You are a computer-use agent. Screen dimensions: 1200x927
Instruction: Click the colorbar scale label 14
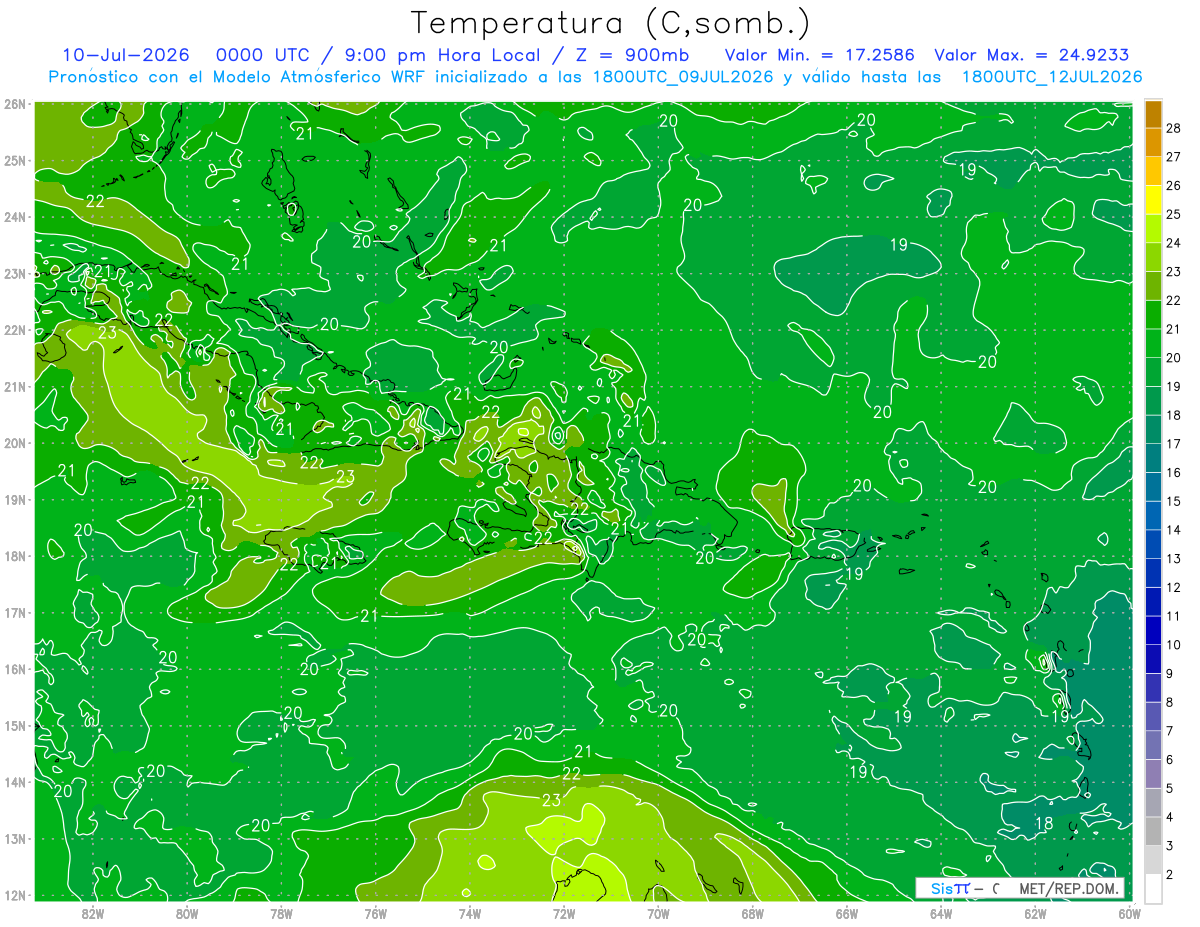pyautogui.click(x=1174, y=530)
